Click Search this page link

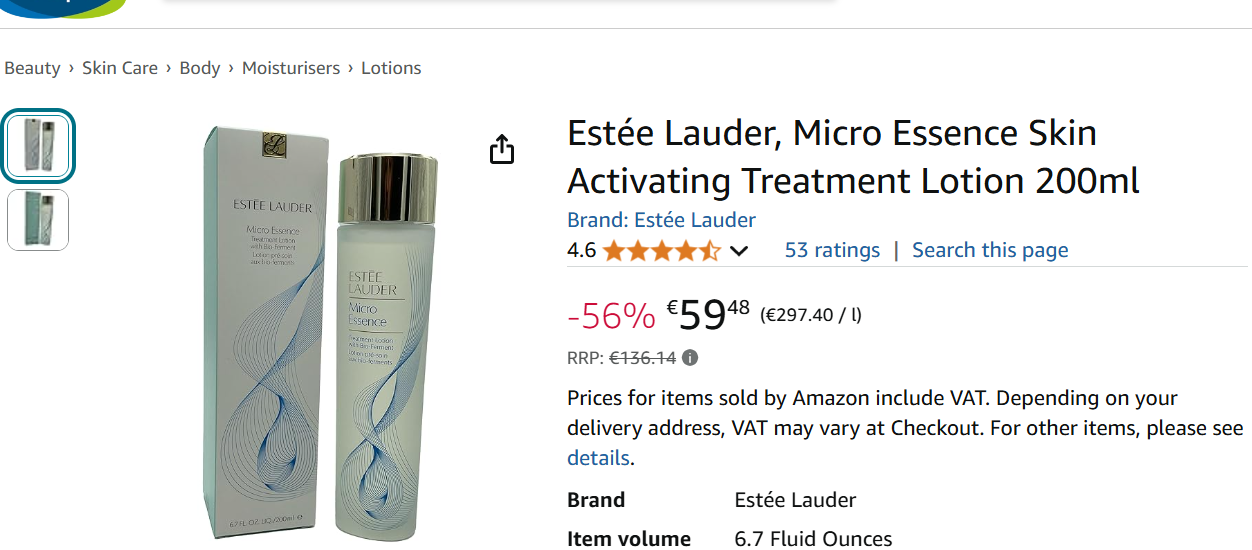990,250
